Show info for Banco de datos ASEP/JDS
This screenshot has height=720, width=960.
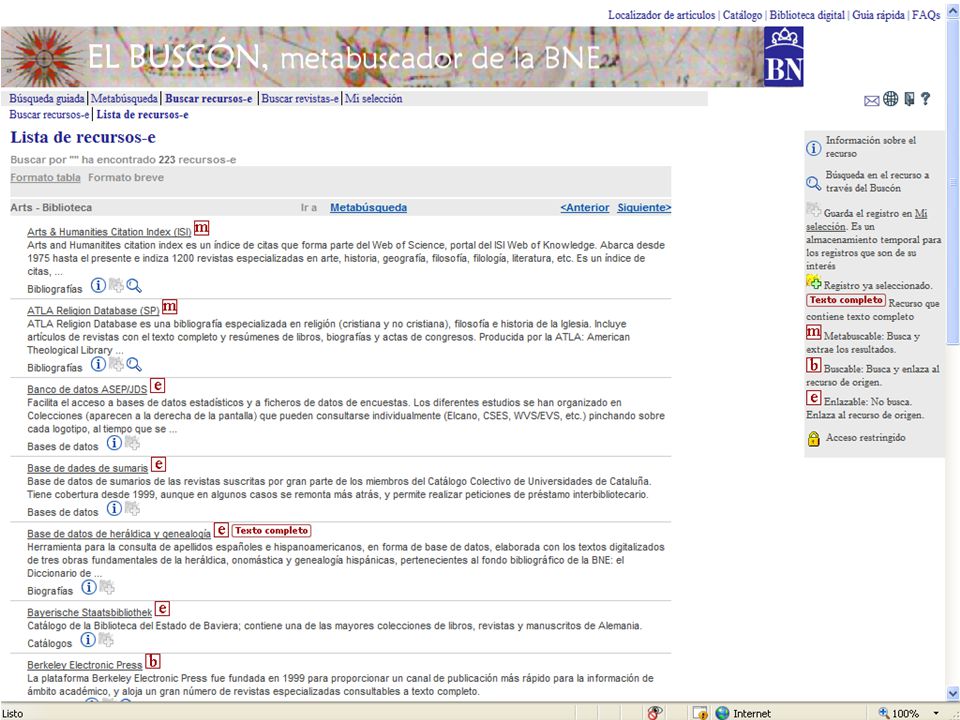(x=114, y=442)
